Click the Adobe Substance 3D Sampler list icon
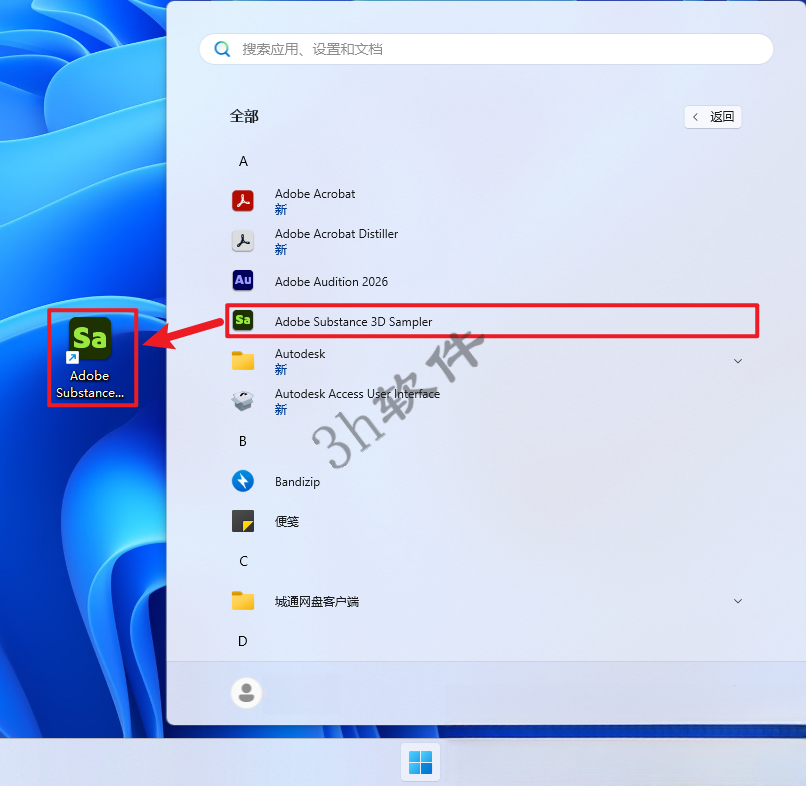 243,321
